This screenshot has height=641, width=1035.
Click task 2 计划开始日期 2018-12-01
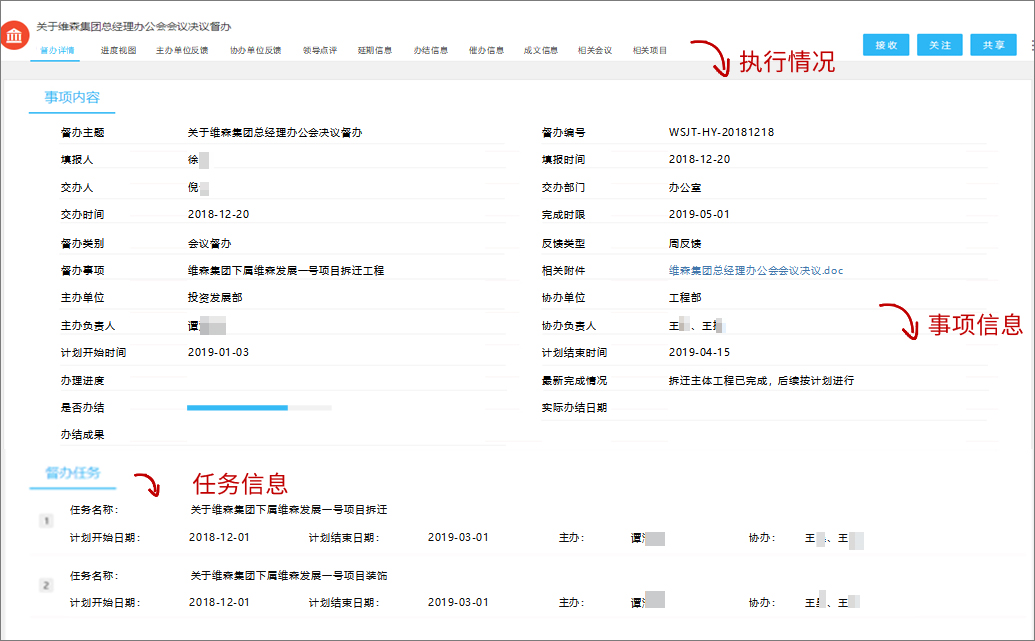[x=219, y=602]
